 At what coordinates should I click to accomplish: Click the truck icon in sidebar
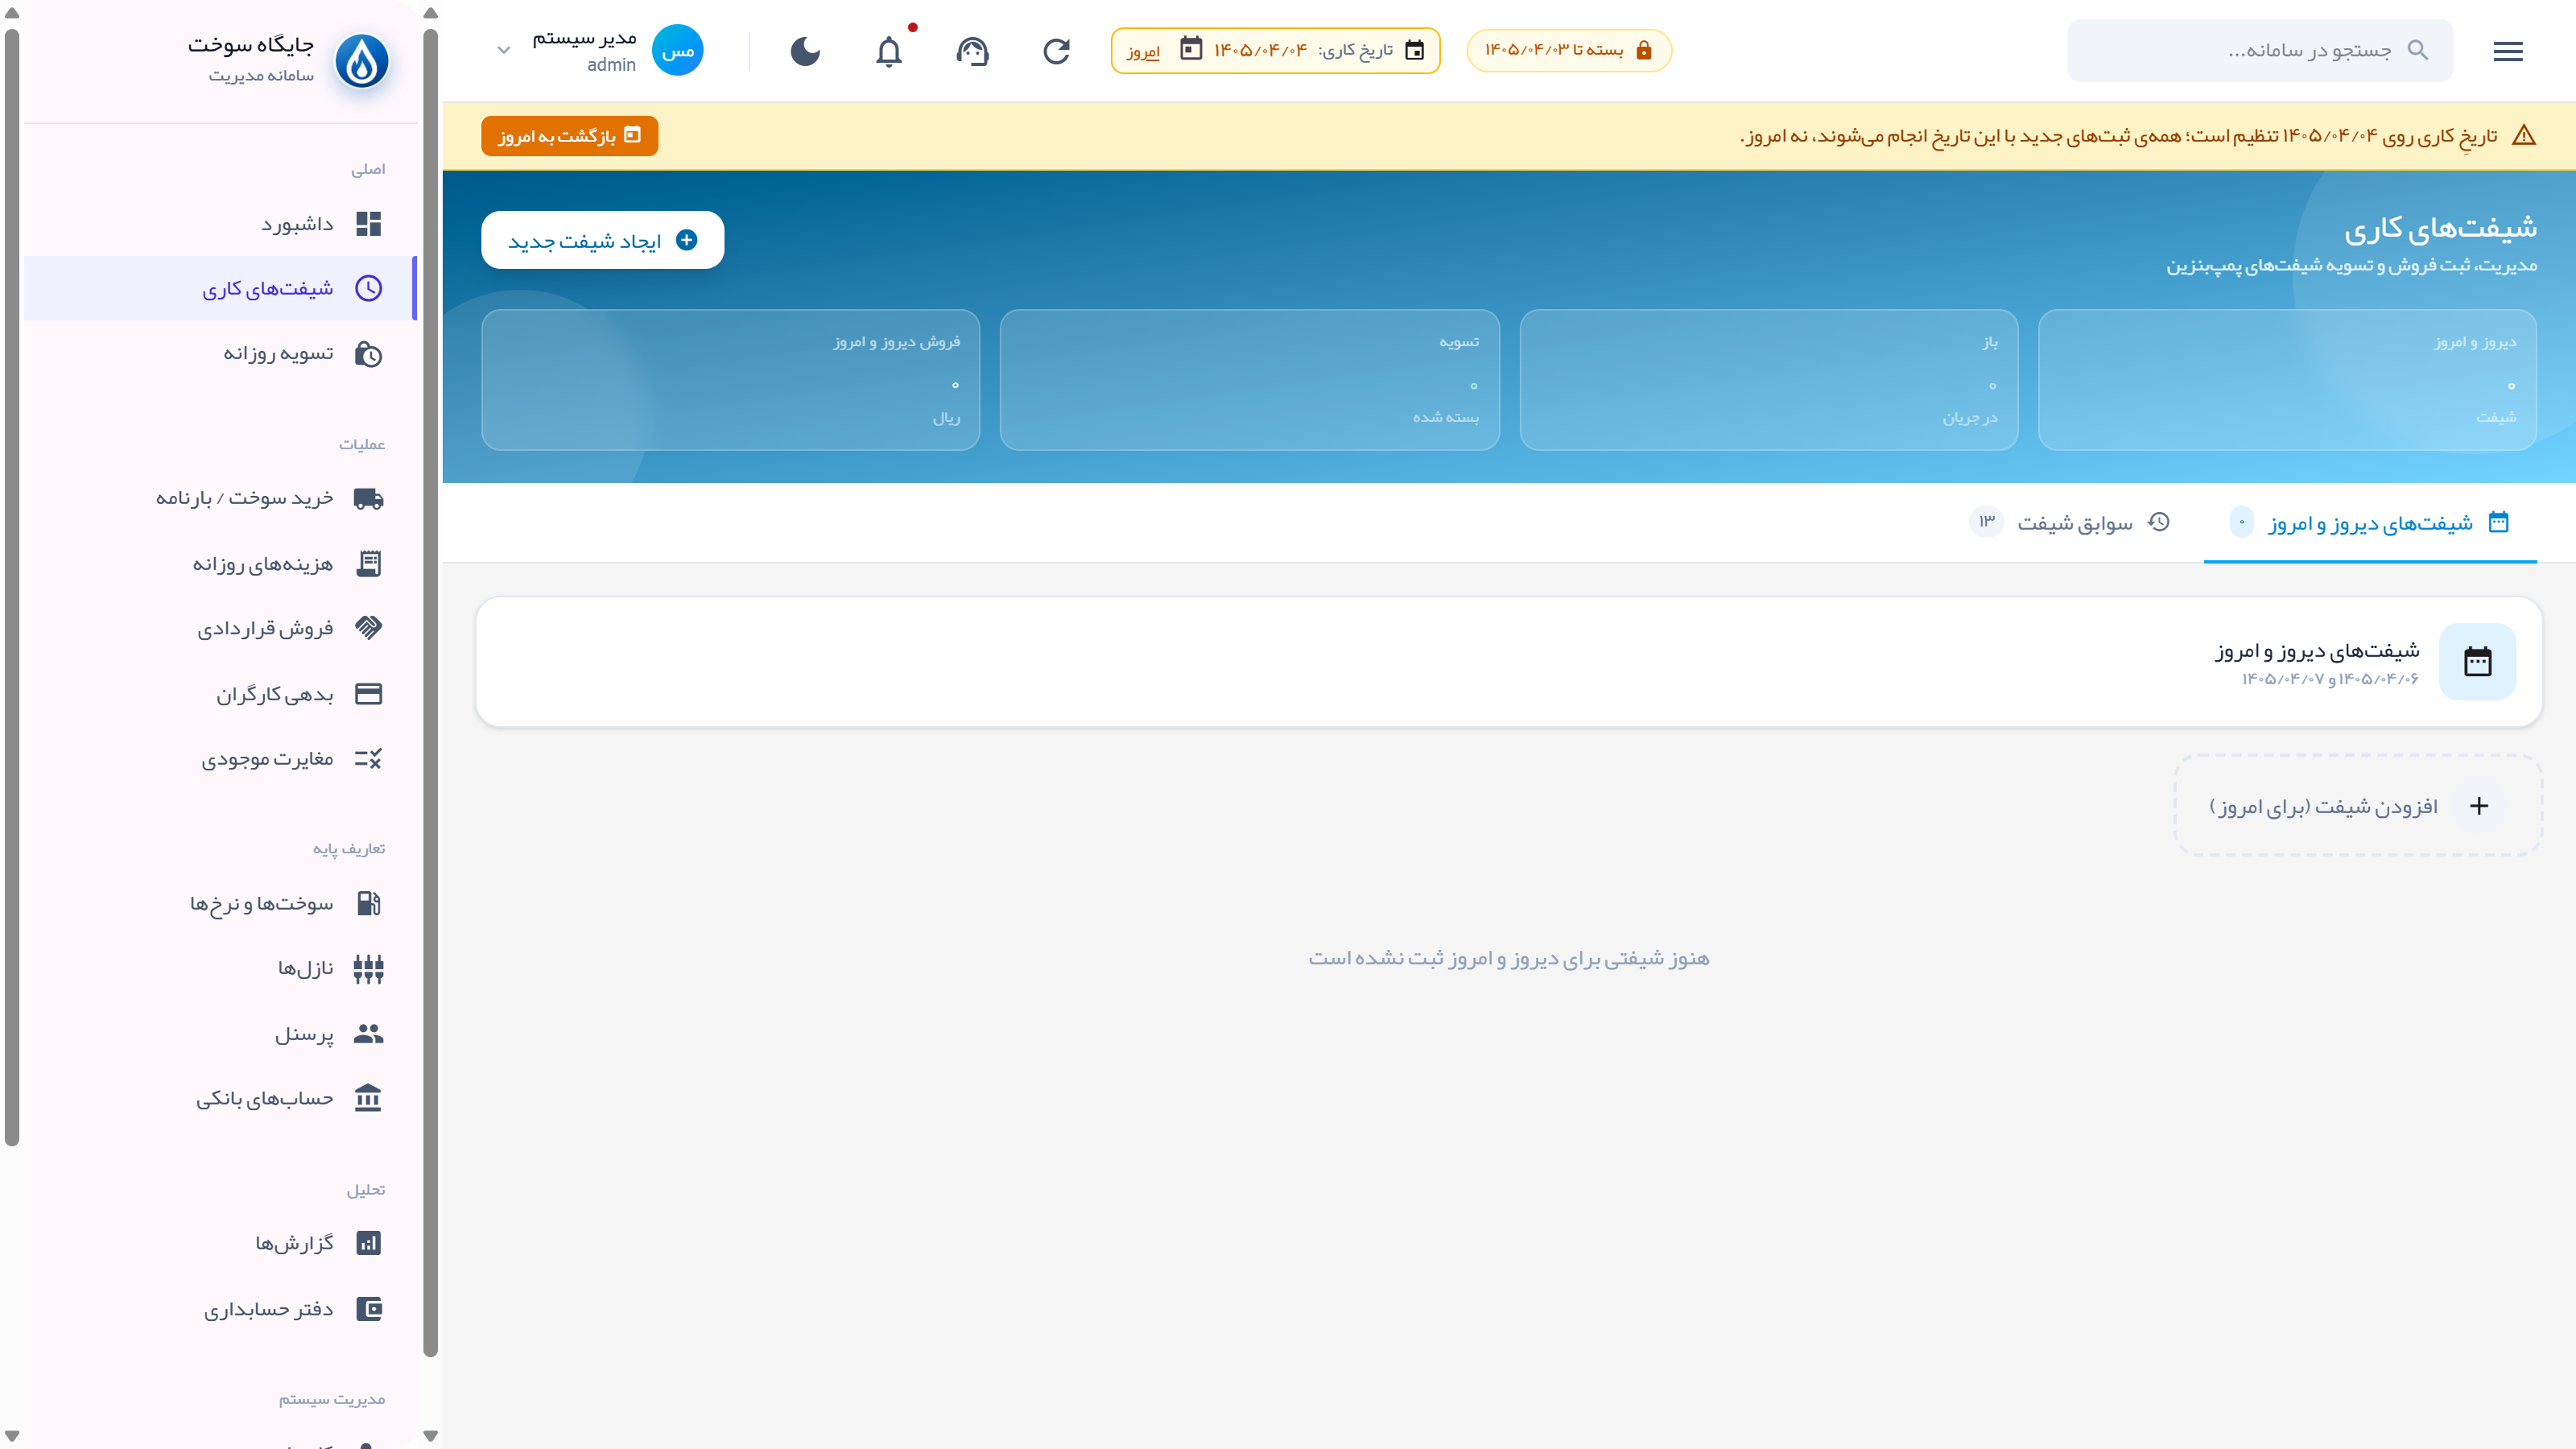tap(368, 498)
